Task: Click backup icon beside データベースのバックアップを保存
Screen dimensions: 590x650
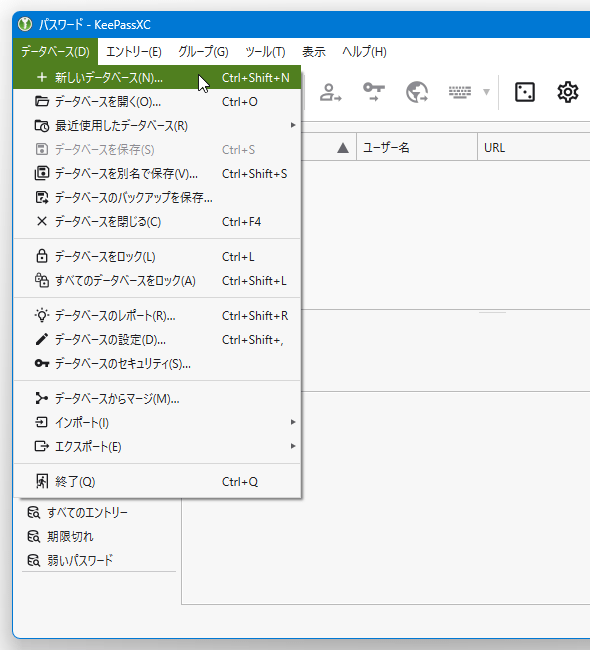Action: click(41, 197)
